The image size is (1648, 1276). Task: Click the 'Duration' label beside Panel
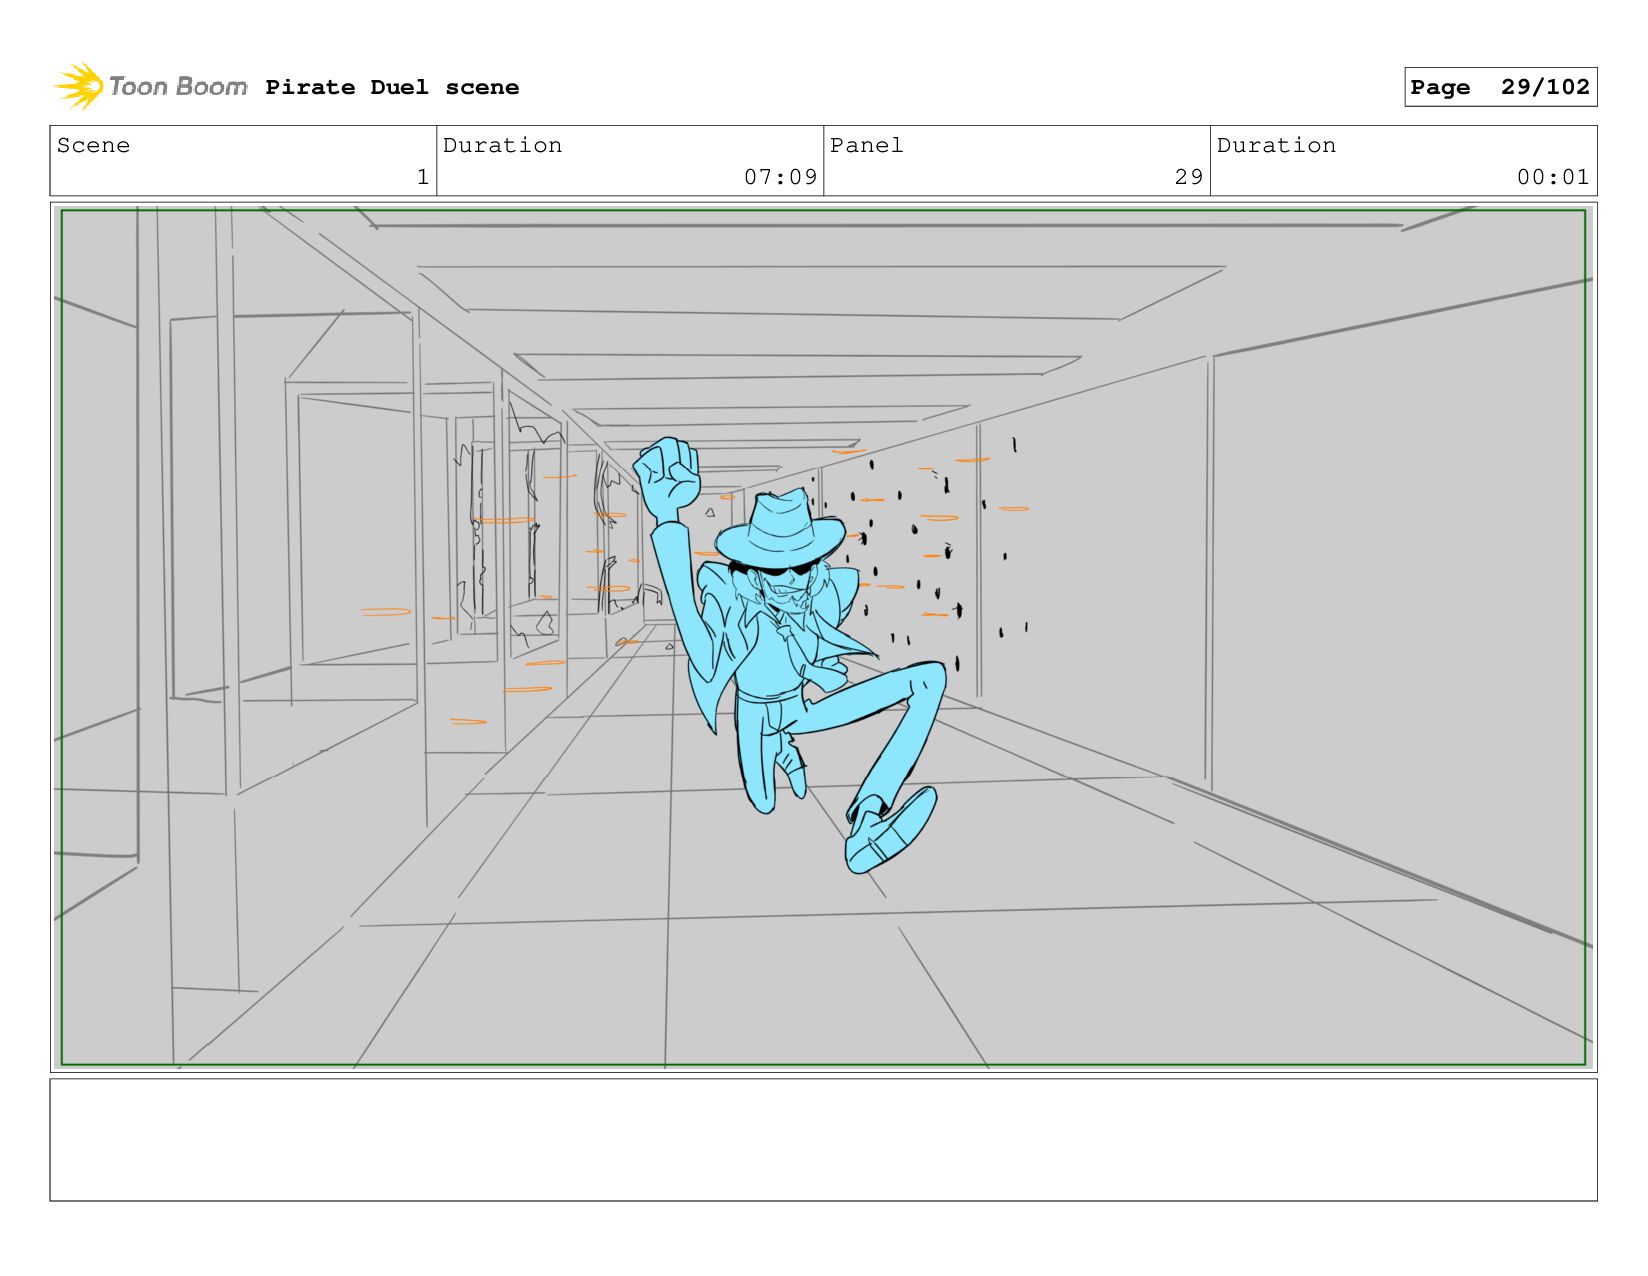[1276, 145]
